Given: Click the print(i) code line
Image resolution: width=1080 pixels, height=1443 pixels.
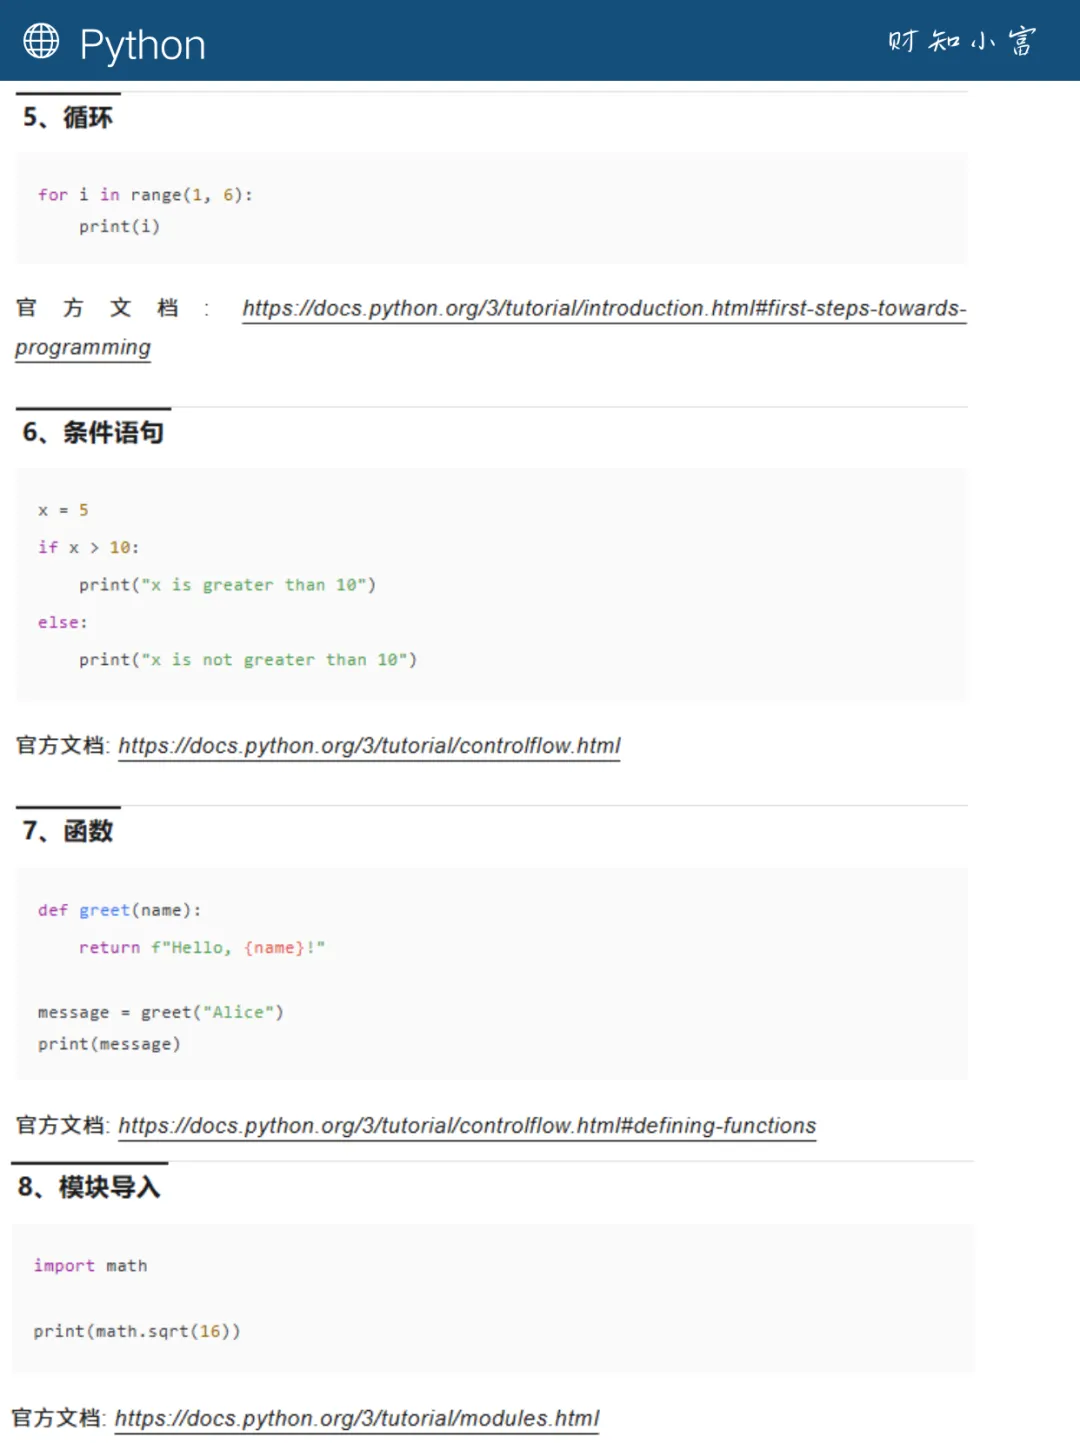Looking at the screenshot, I should 119,226.
